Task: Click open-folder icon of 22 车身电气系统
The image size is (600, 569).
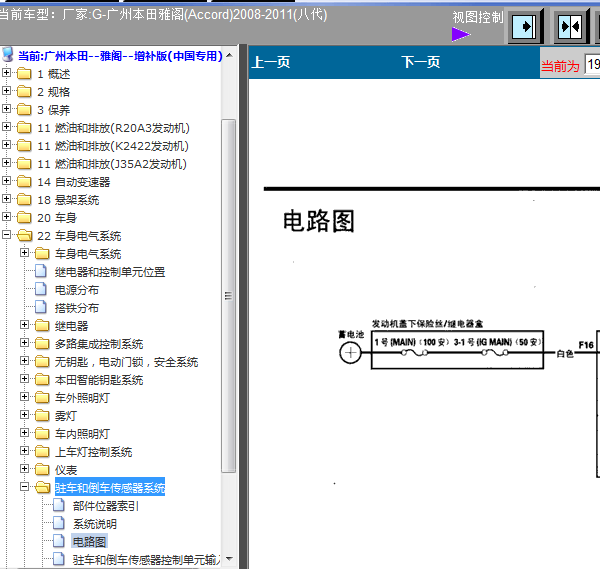Action: 24,235
